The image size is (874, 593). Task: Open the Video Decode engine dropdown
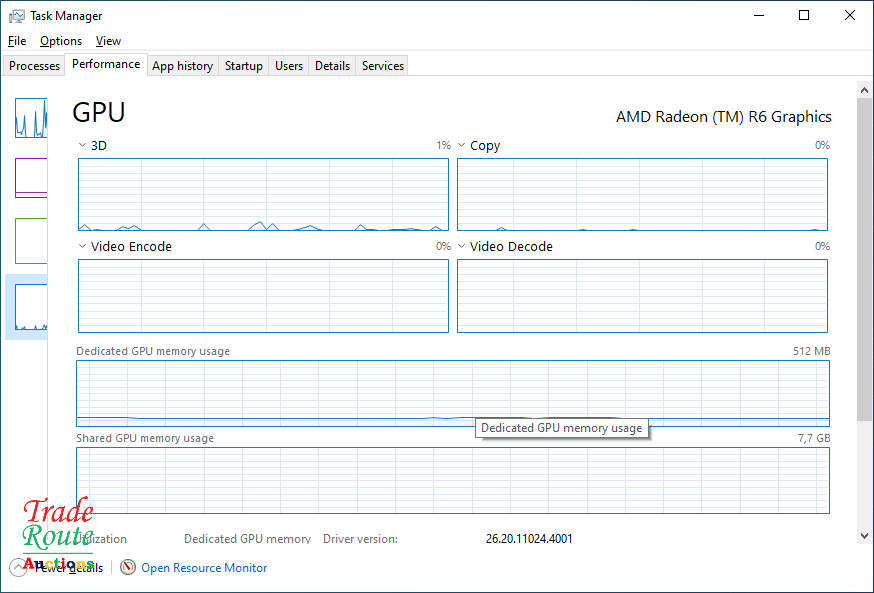click(462, 247)
